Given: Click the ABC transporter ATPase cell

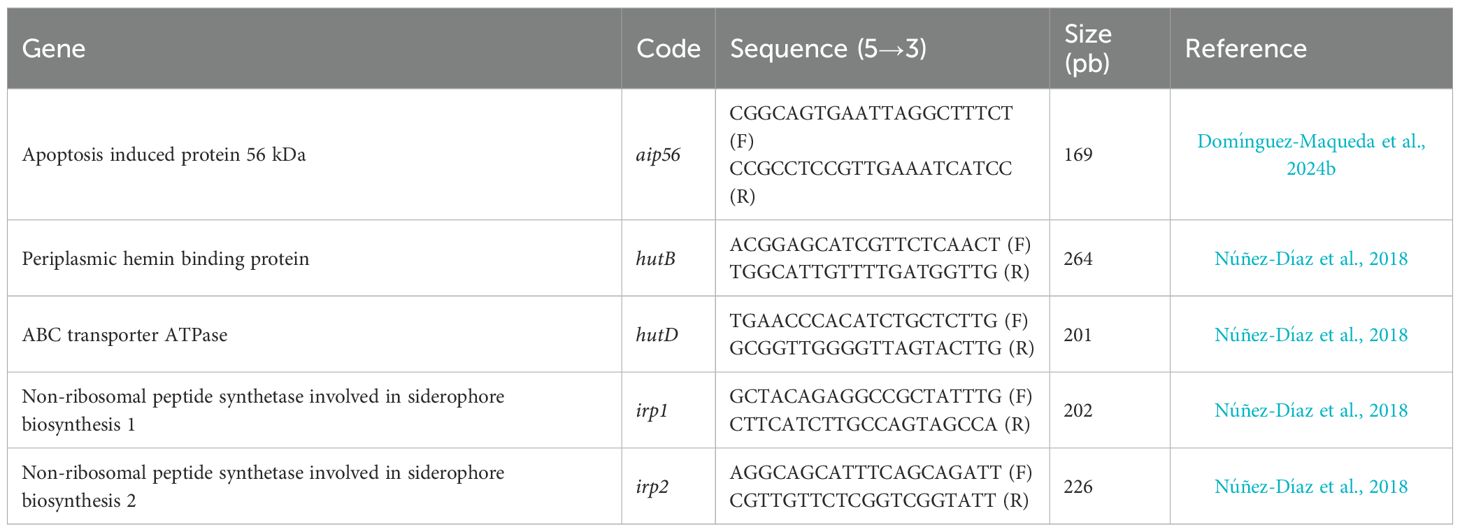Looking at the screenshot, I should point(125,335).
